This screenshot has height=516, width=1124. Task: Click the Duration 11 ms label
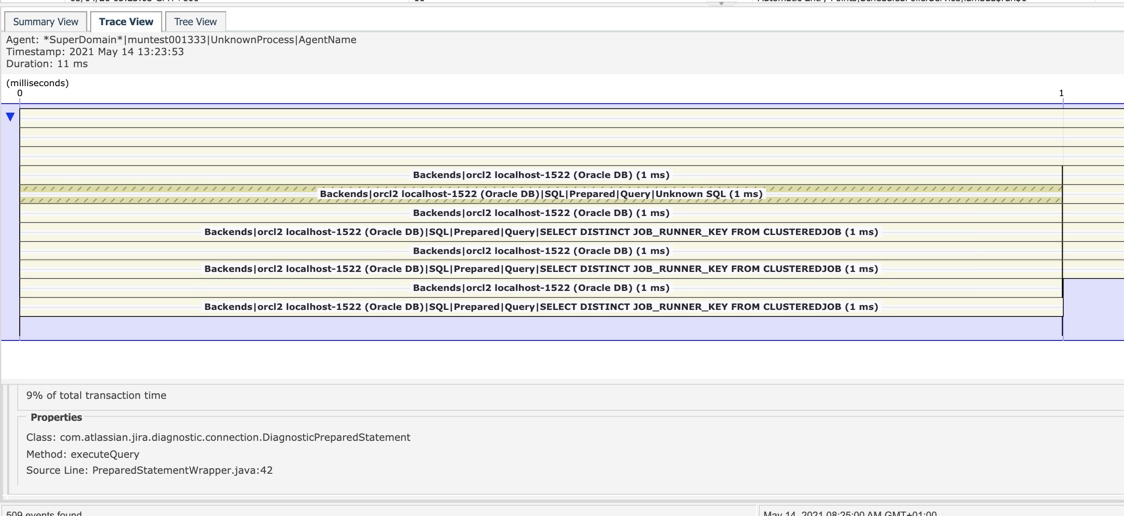pos(47,64)
